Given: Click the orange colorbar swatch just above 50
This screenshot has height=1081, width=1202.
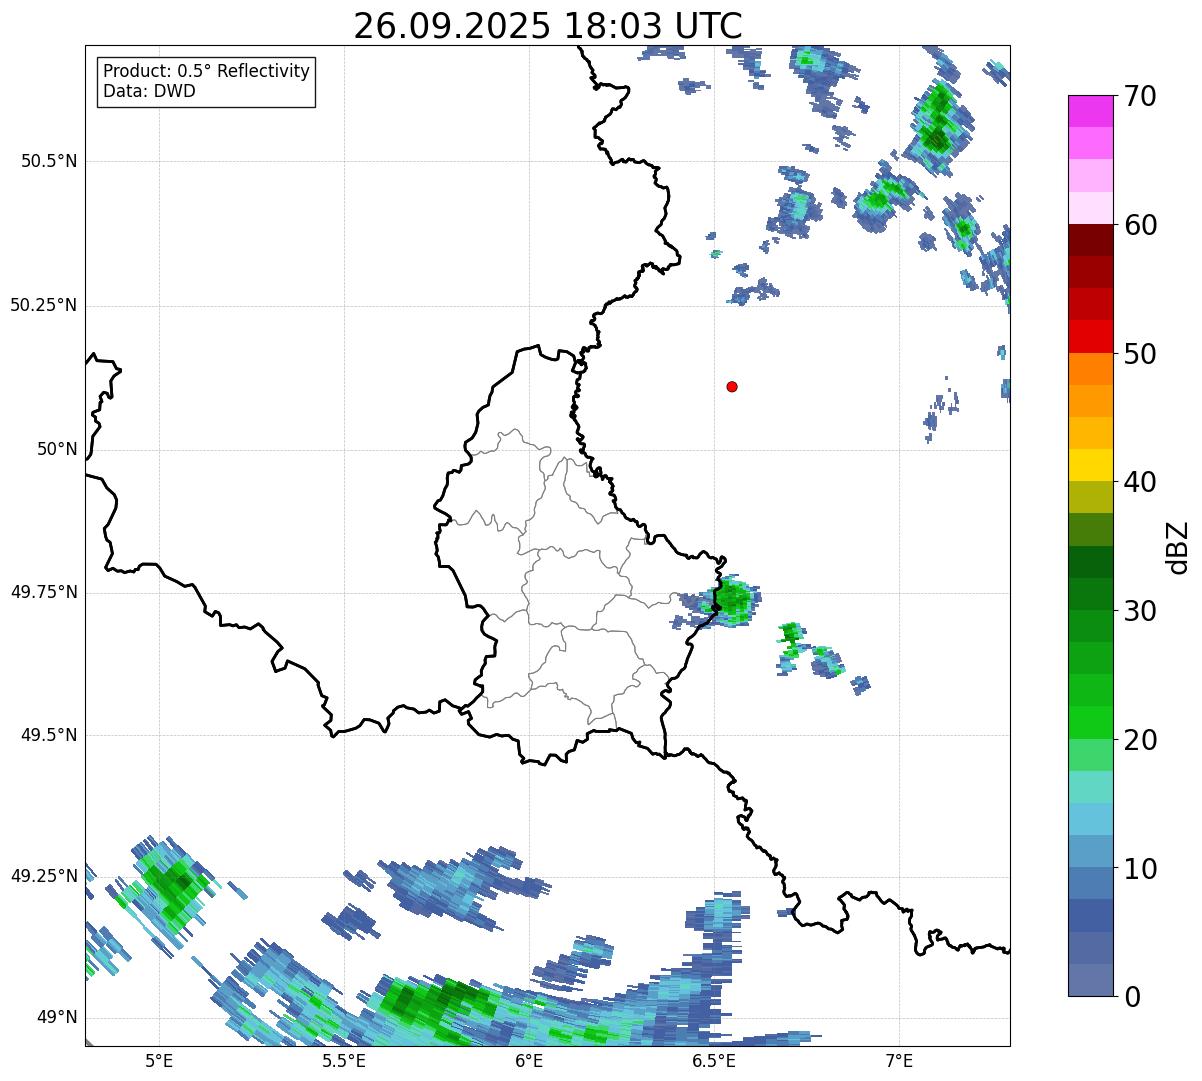Looking at the screenshot, I should pyautogui.click(x=1091, y=368).
